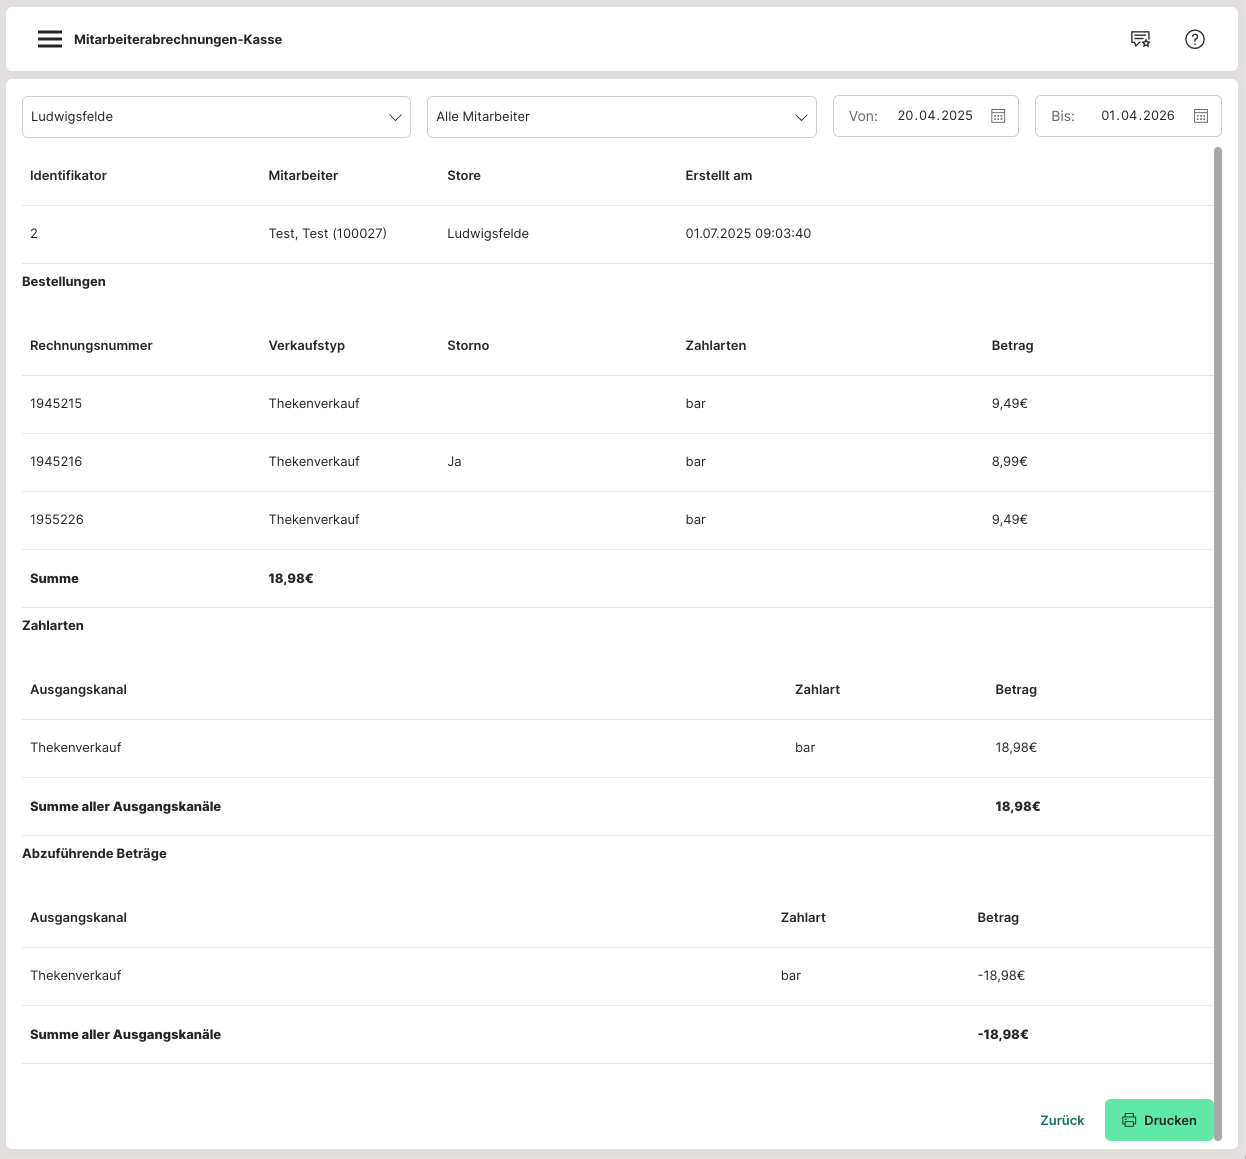This screenshot has width=1246, height=1159.
Task: Open the help question mark icon
Action: [1195, 39]
